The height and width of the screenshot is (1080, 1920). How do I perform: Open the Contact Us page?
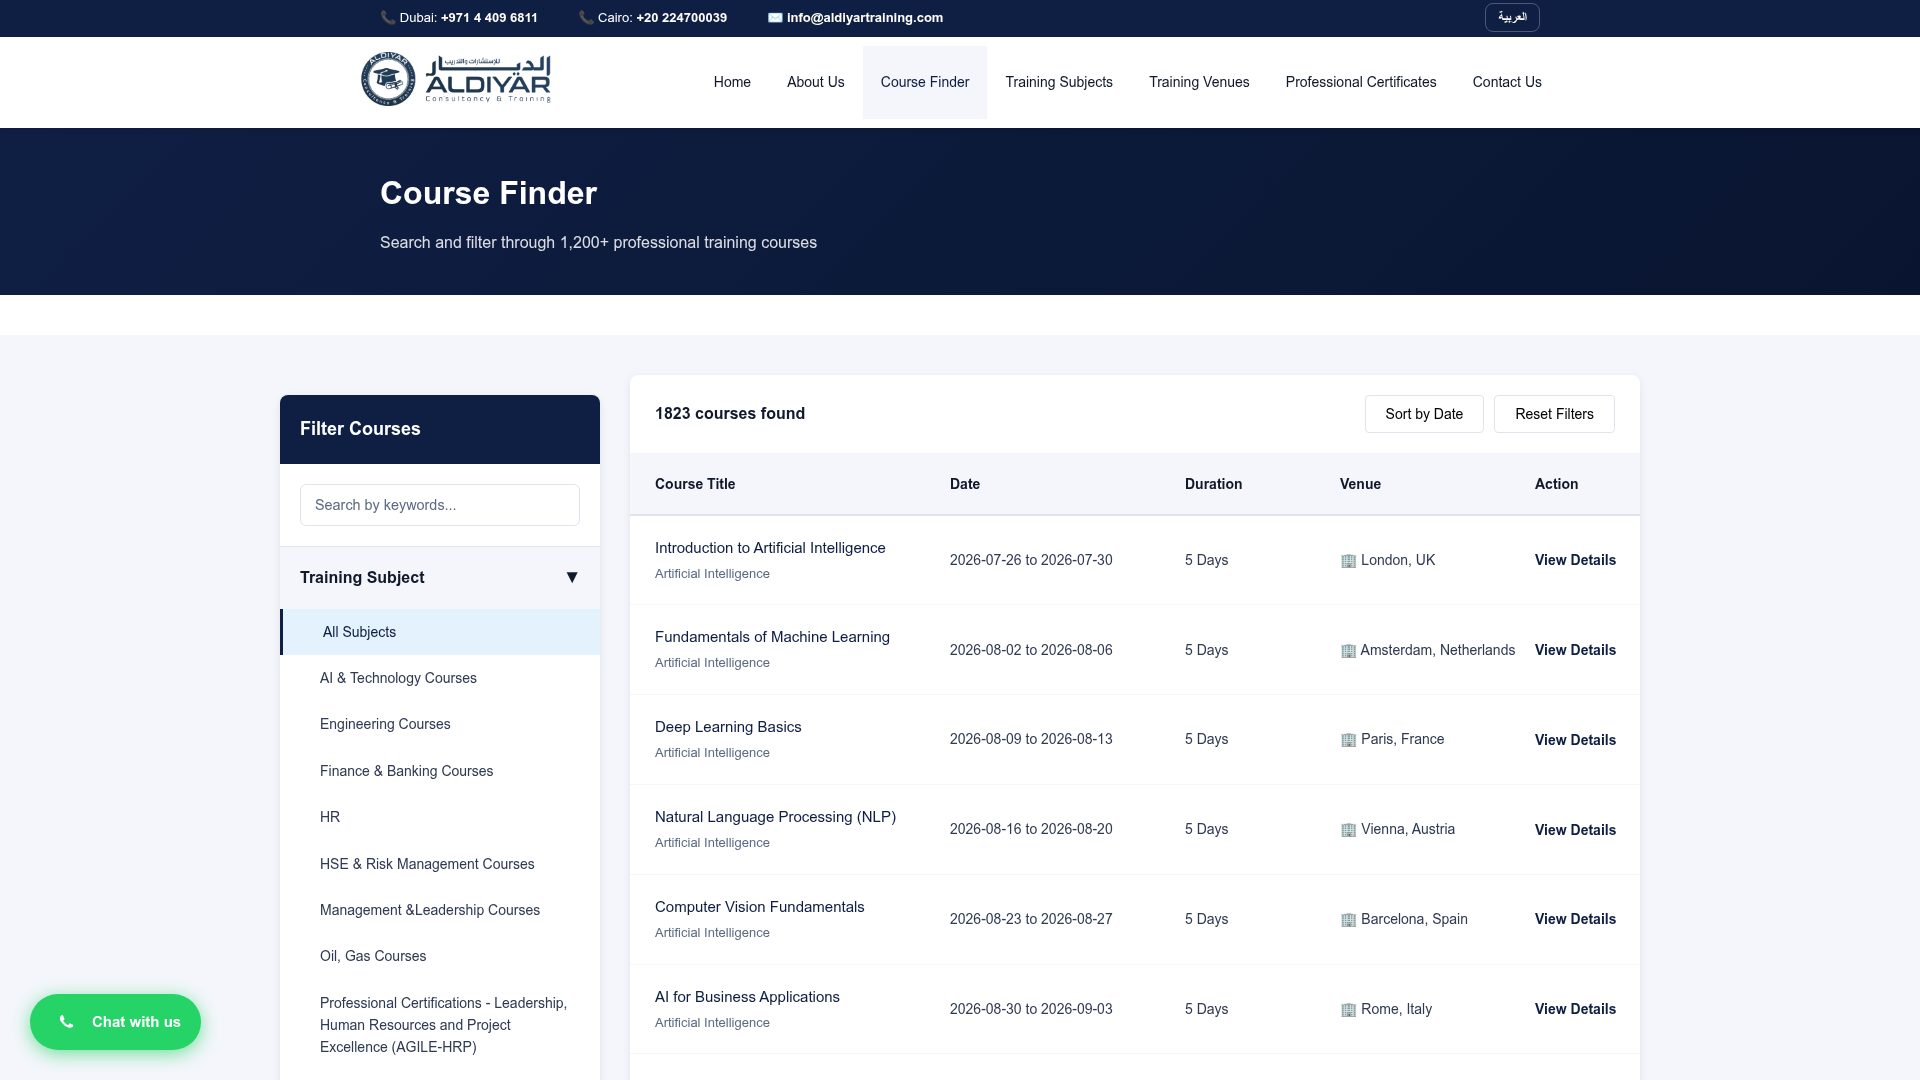(1507, 82)
